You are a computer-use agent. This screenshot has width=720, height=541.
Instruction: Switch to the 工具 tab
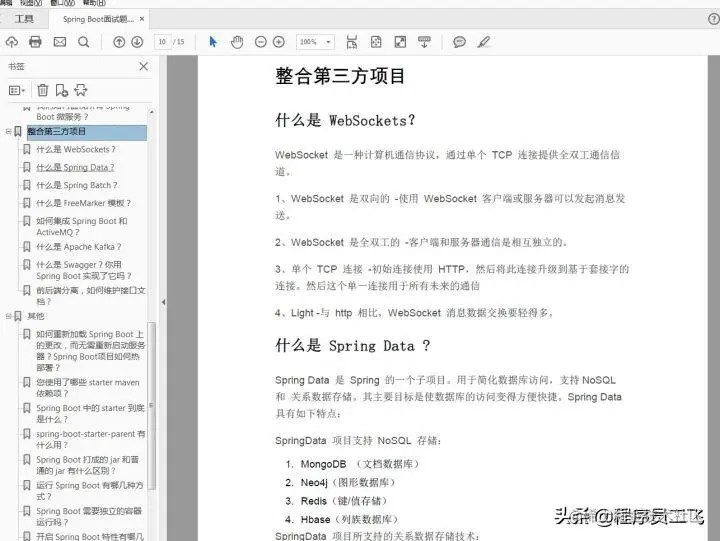click(24, 19)
